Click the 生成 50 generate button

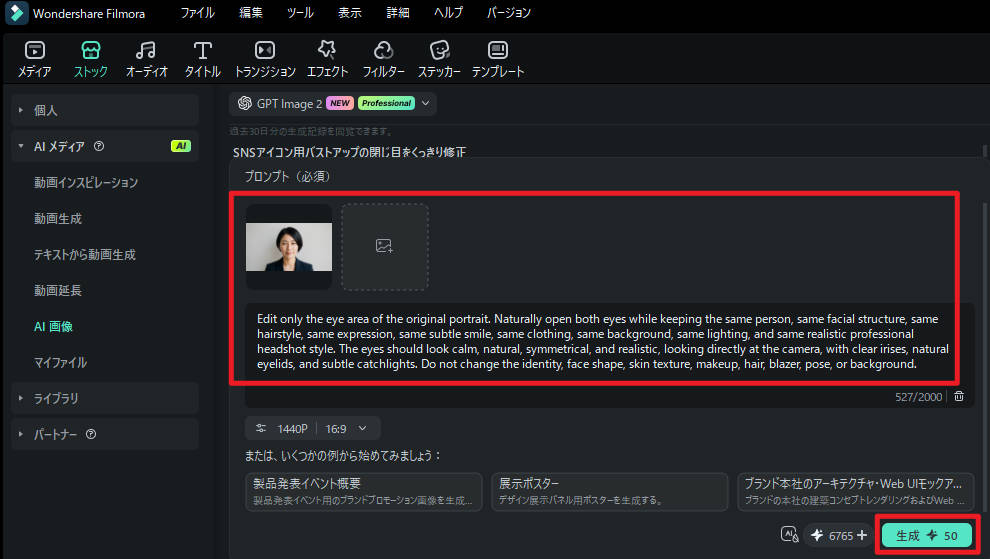point(926,536)
